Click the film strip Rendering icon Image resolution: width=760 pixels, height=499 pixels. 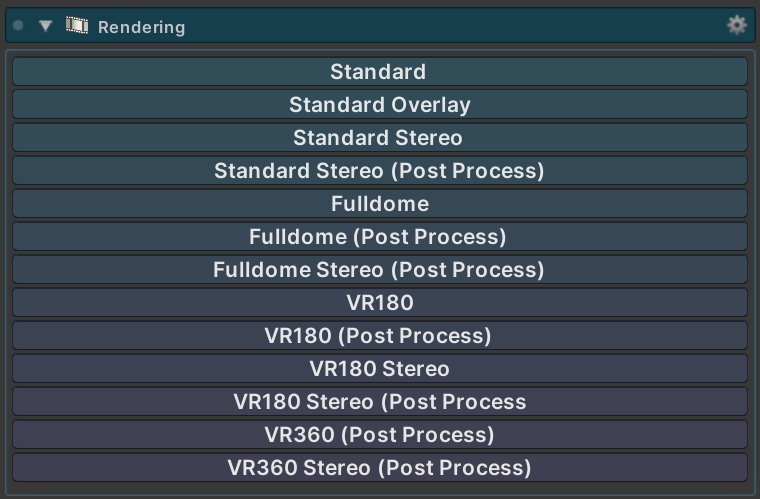click(77, 25)
